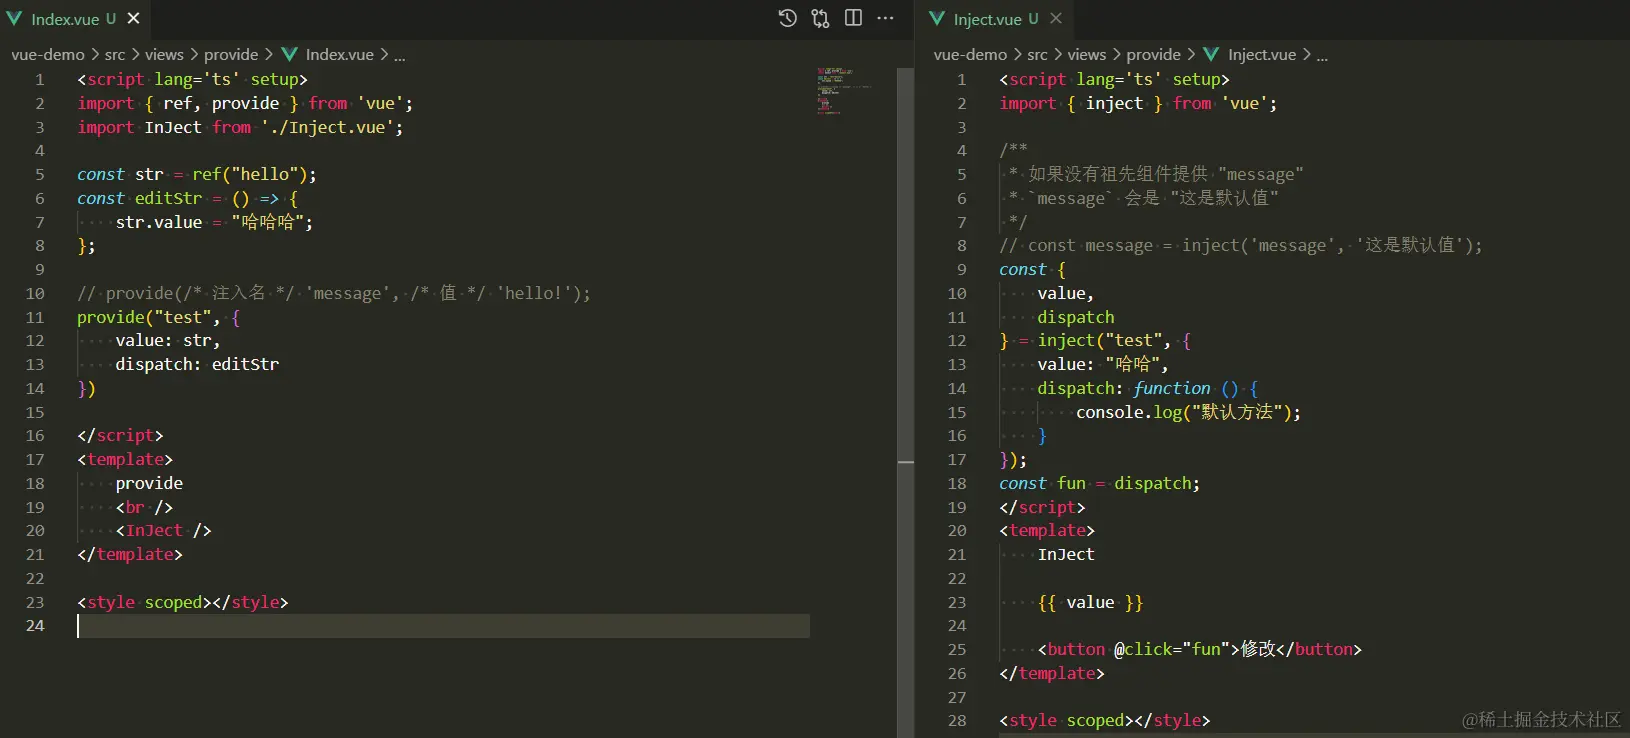Image resolution: width=1630 pixels, height=738 pixels.
Task: Click the Vue icon on the Index.vue tab
Action: click(14, 19)
